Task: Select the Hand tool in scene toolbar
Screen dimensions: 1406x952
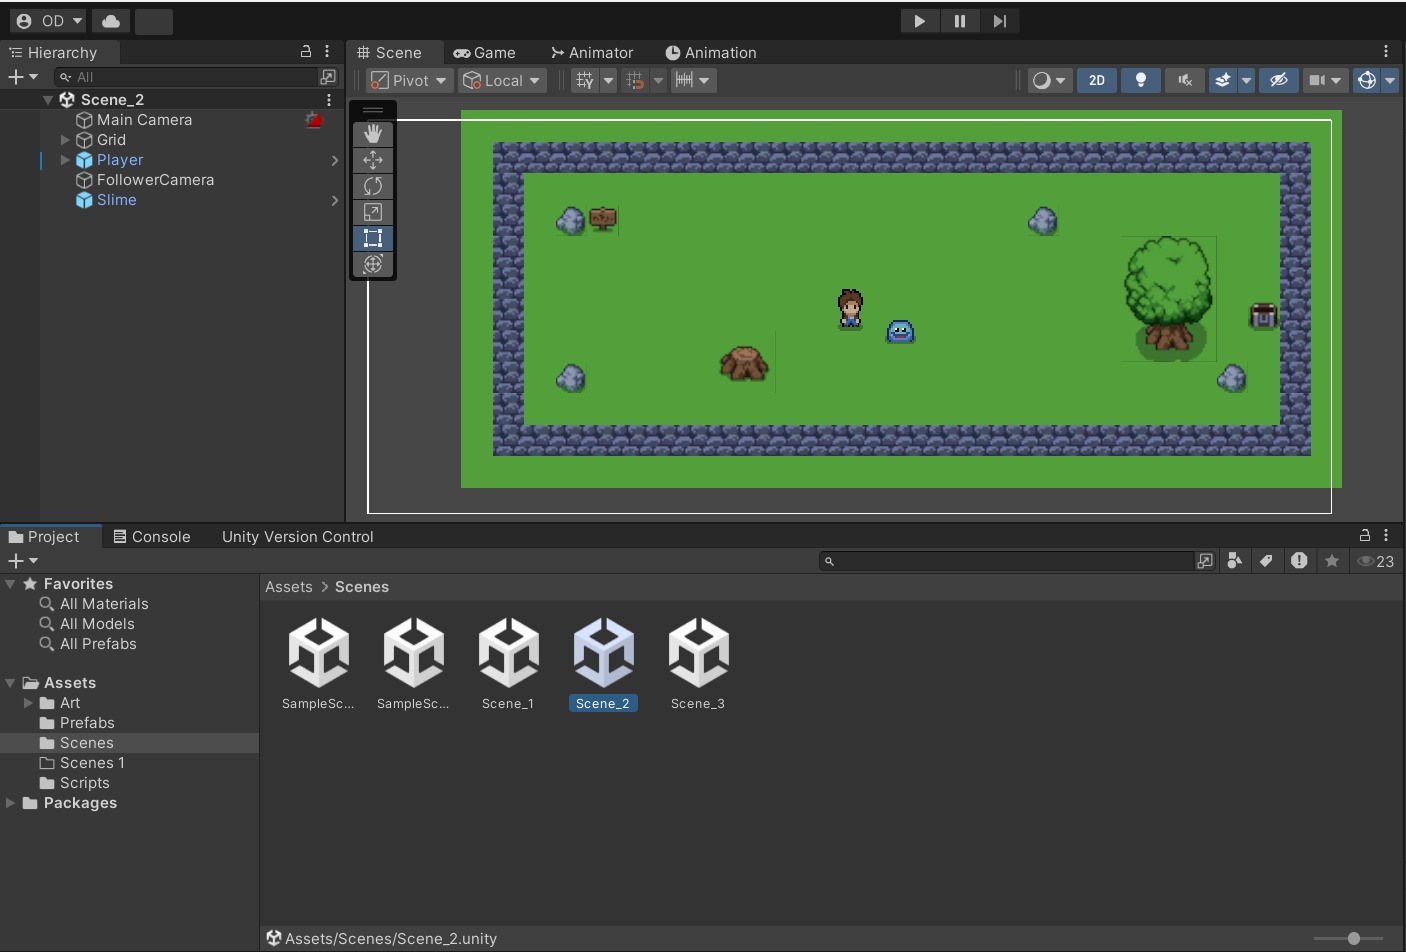Action: tap(373, 134)
